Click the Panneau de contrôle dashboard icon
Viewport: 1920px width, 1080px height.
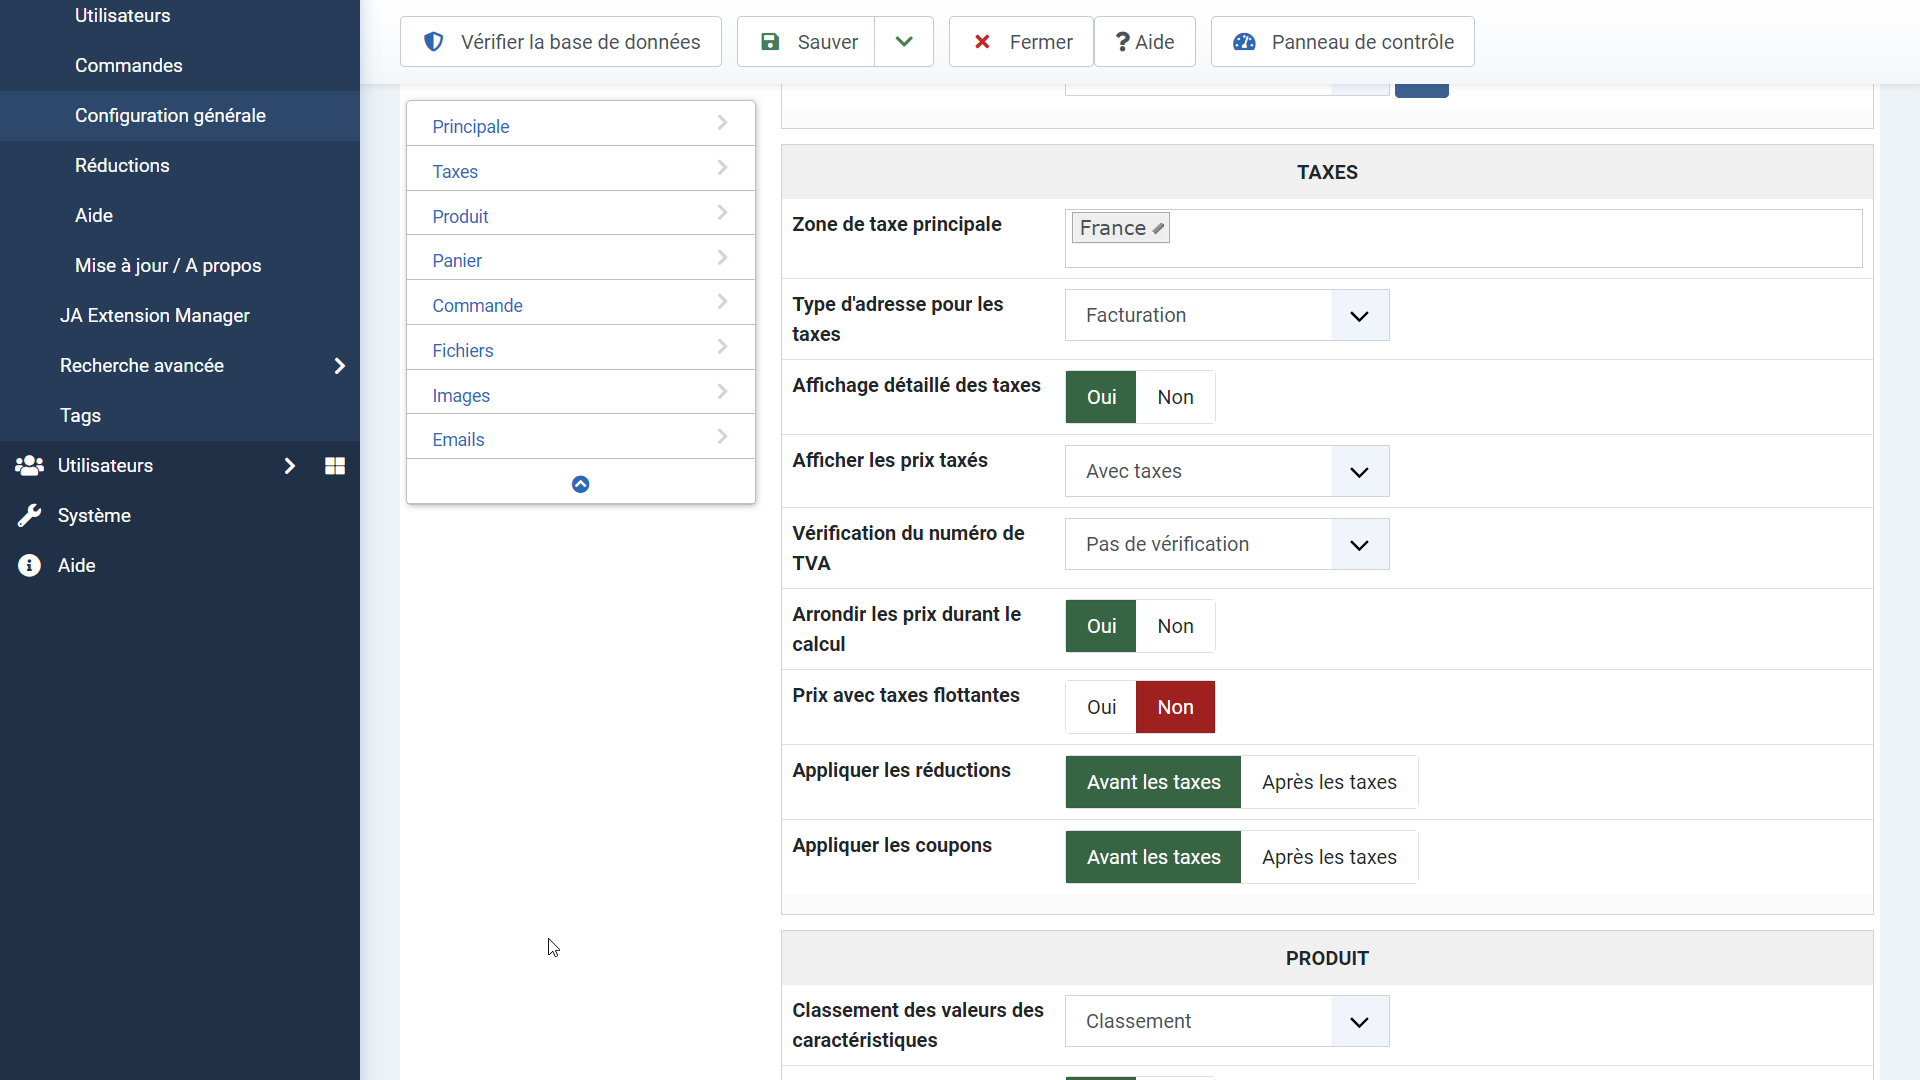pyautogui.click(x=1244, y=42)
